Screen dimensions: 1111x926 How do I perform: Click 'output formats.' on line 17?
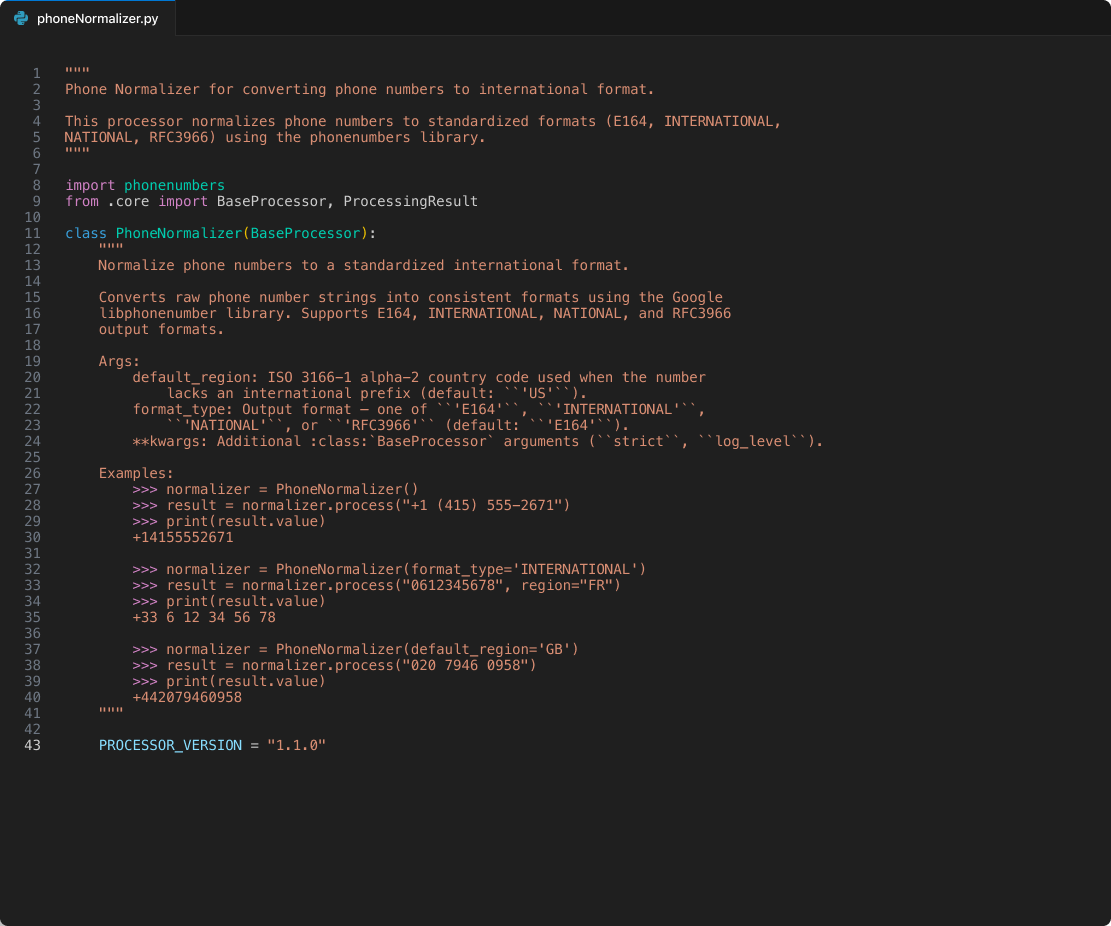pyautogui.click(x=162, y=329)
